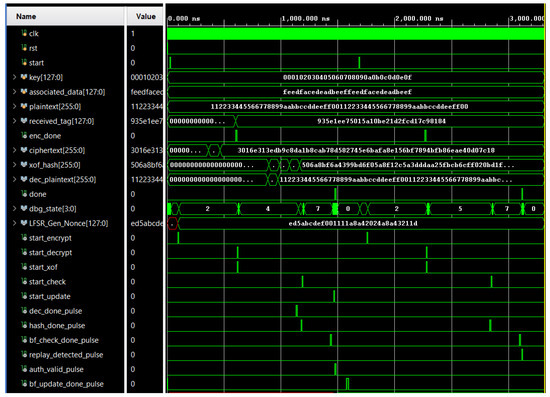Click the ciphertext waveform value 3016e313edb9...
Viewport: 550px width, 397px height.
pyautogui.click(x=366, y=150)
